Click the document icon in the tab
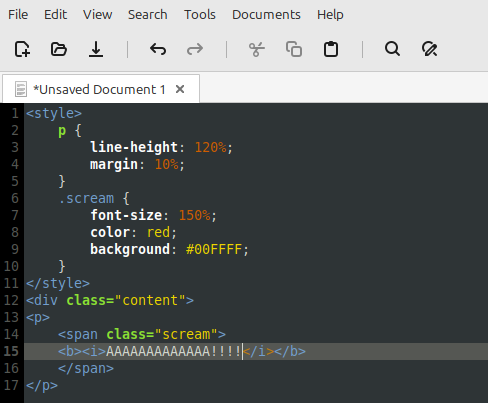488x403 pixels. coord(21,89)
